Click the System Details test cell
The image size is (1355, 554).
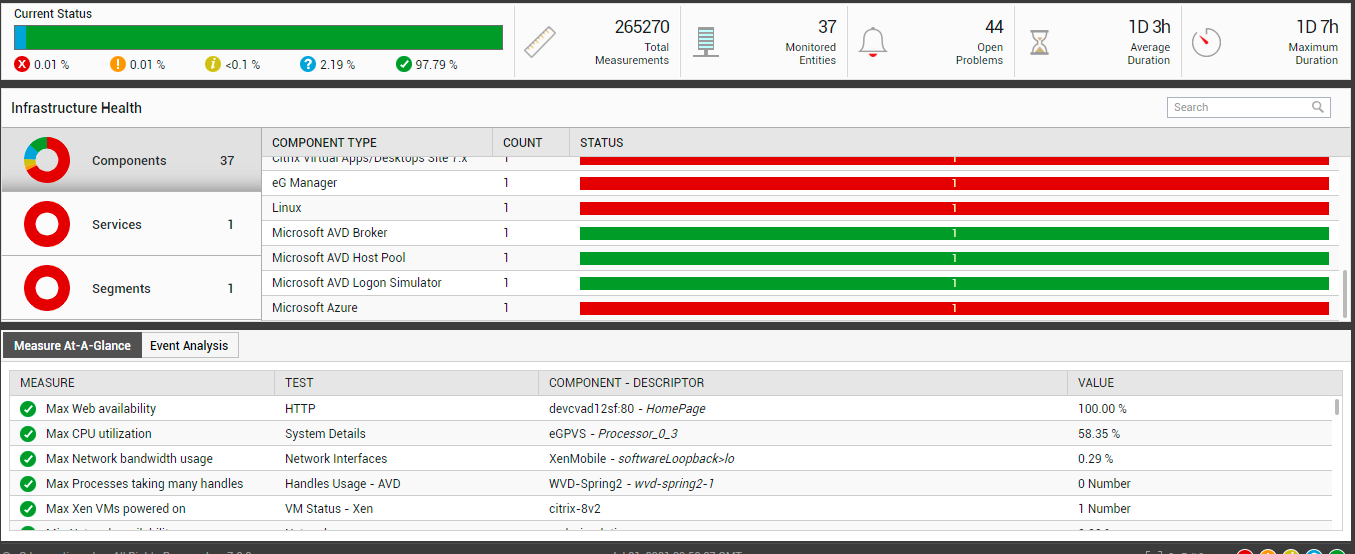coord(325,434)
